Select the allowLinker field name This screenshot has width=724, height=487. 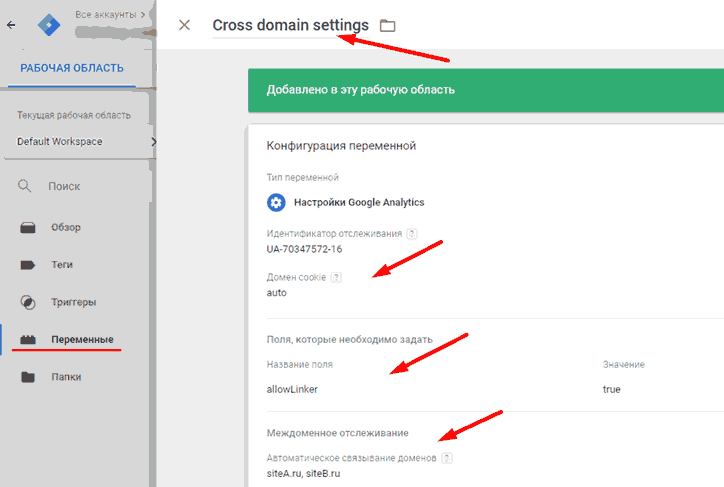[x=292, y=389]
